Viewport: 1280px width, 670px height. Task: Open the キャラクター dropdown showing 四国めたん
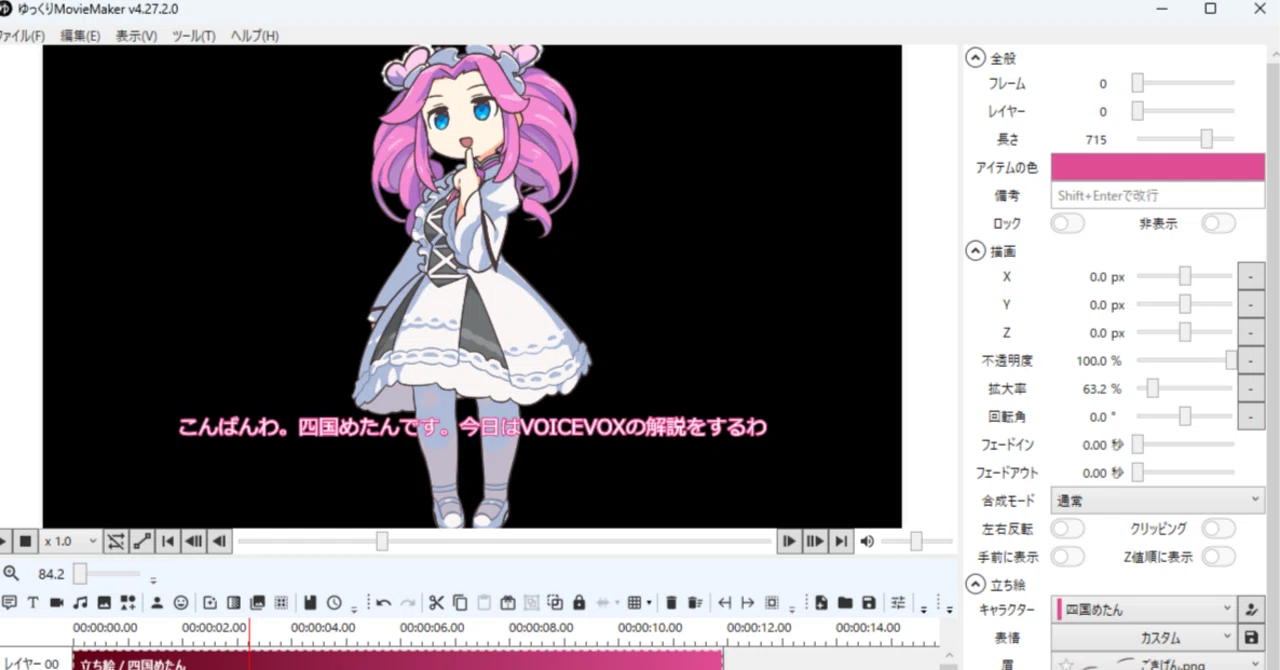click(1144, 609)
